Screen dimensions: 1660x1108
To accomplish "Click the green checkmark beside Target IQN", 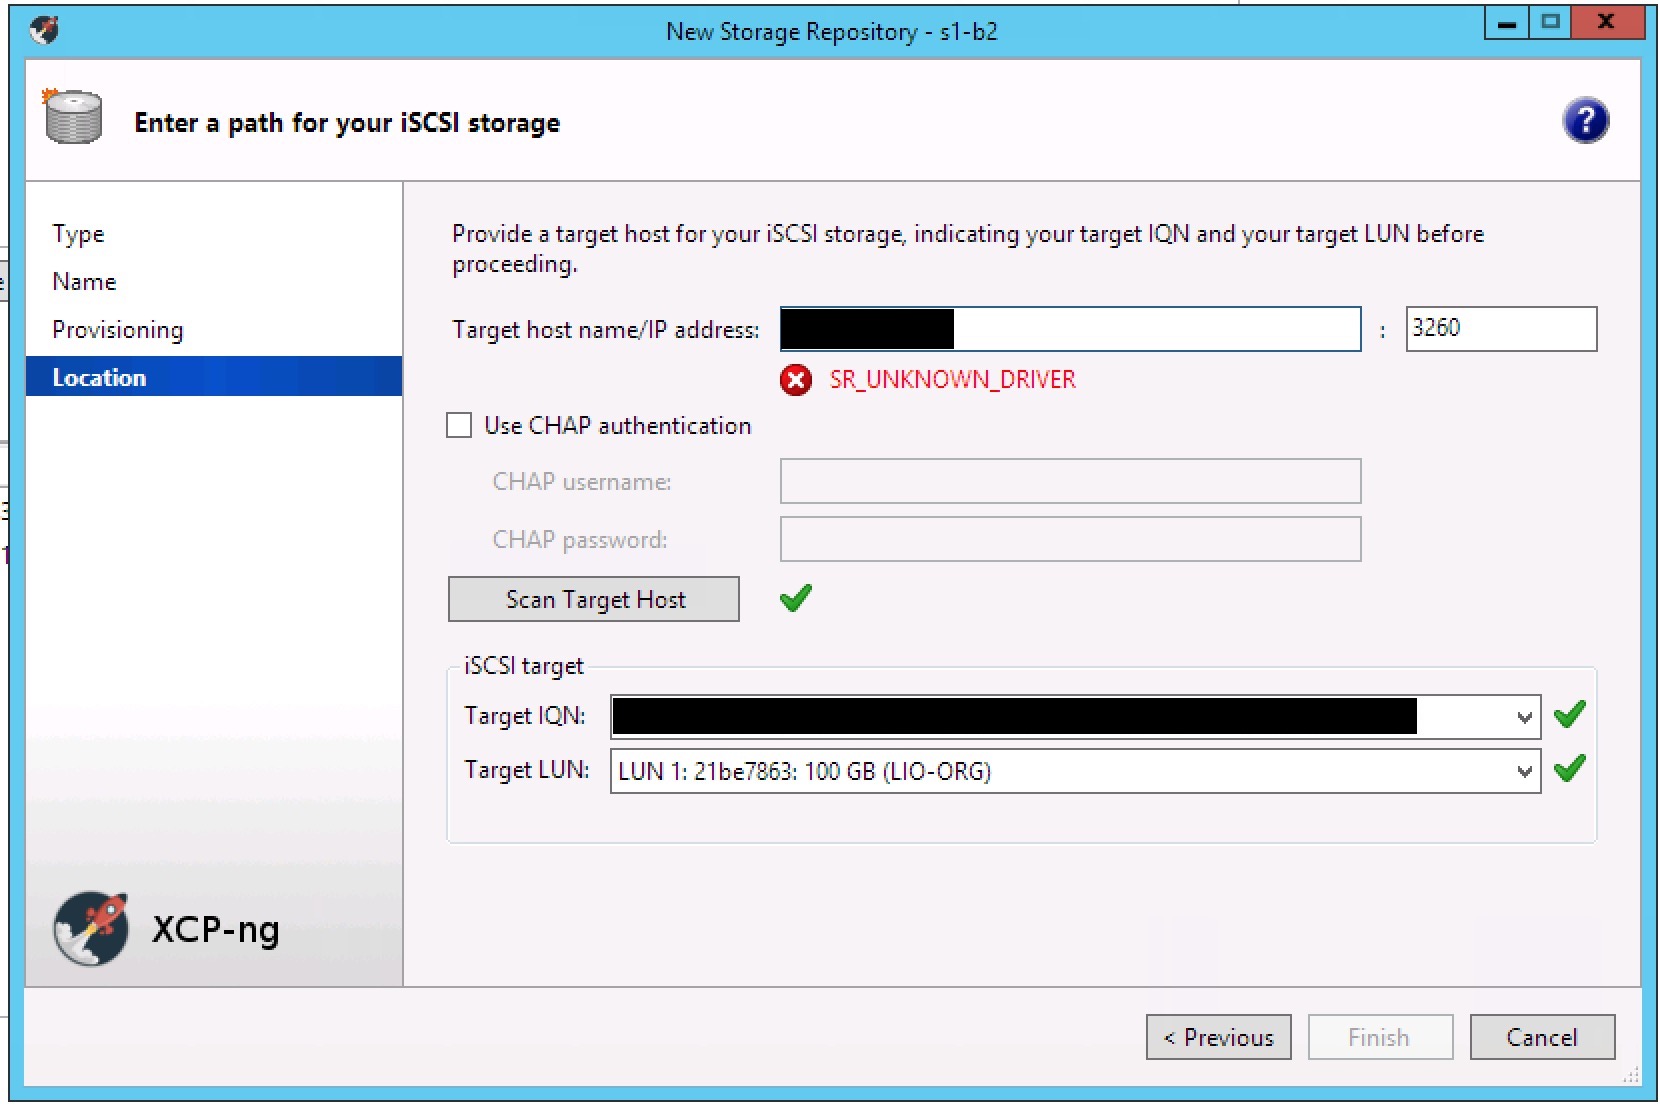I will 1570,714.
